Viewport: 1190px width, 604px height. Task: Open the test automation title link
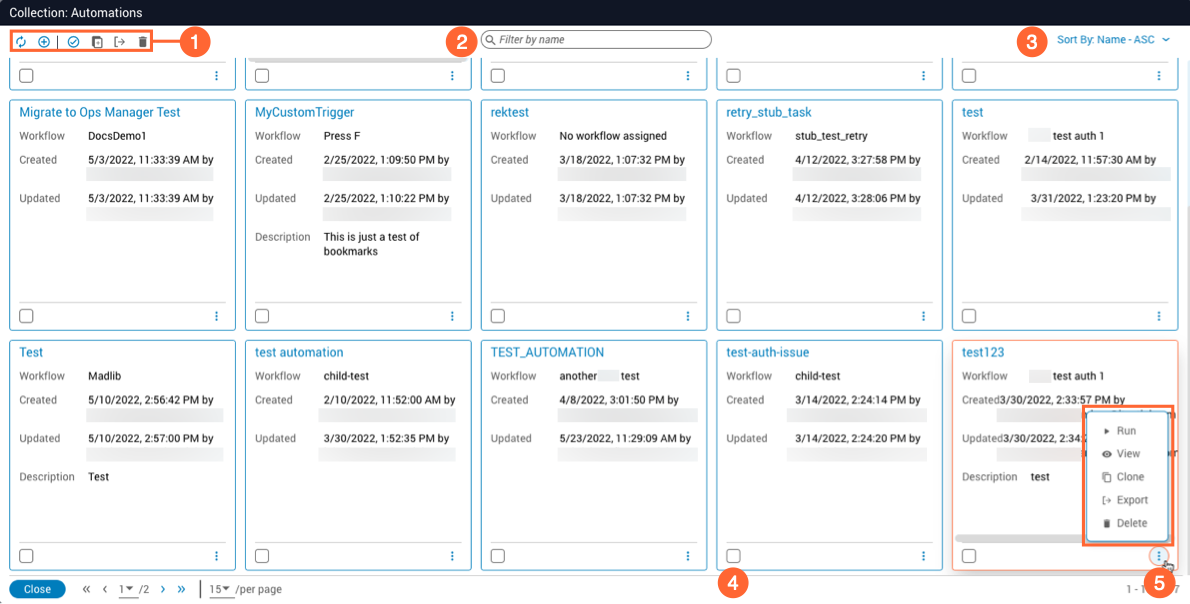click(299, 353)
